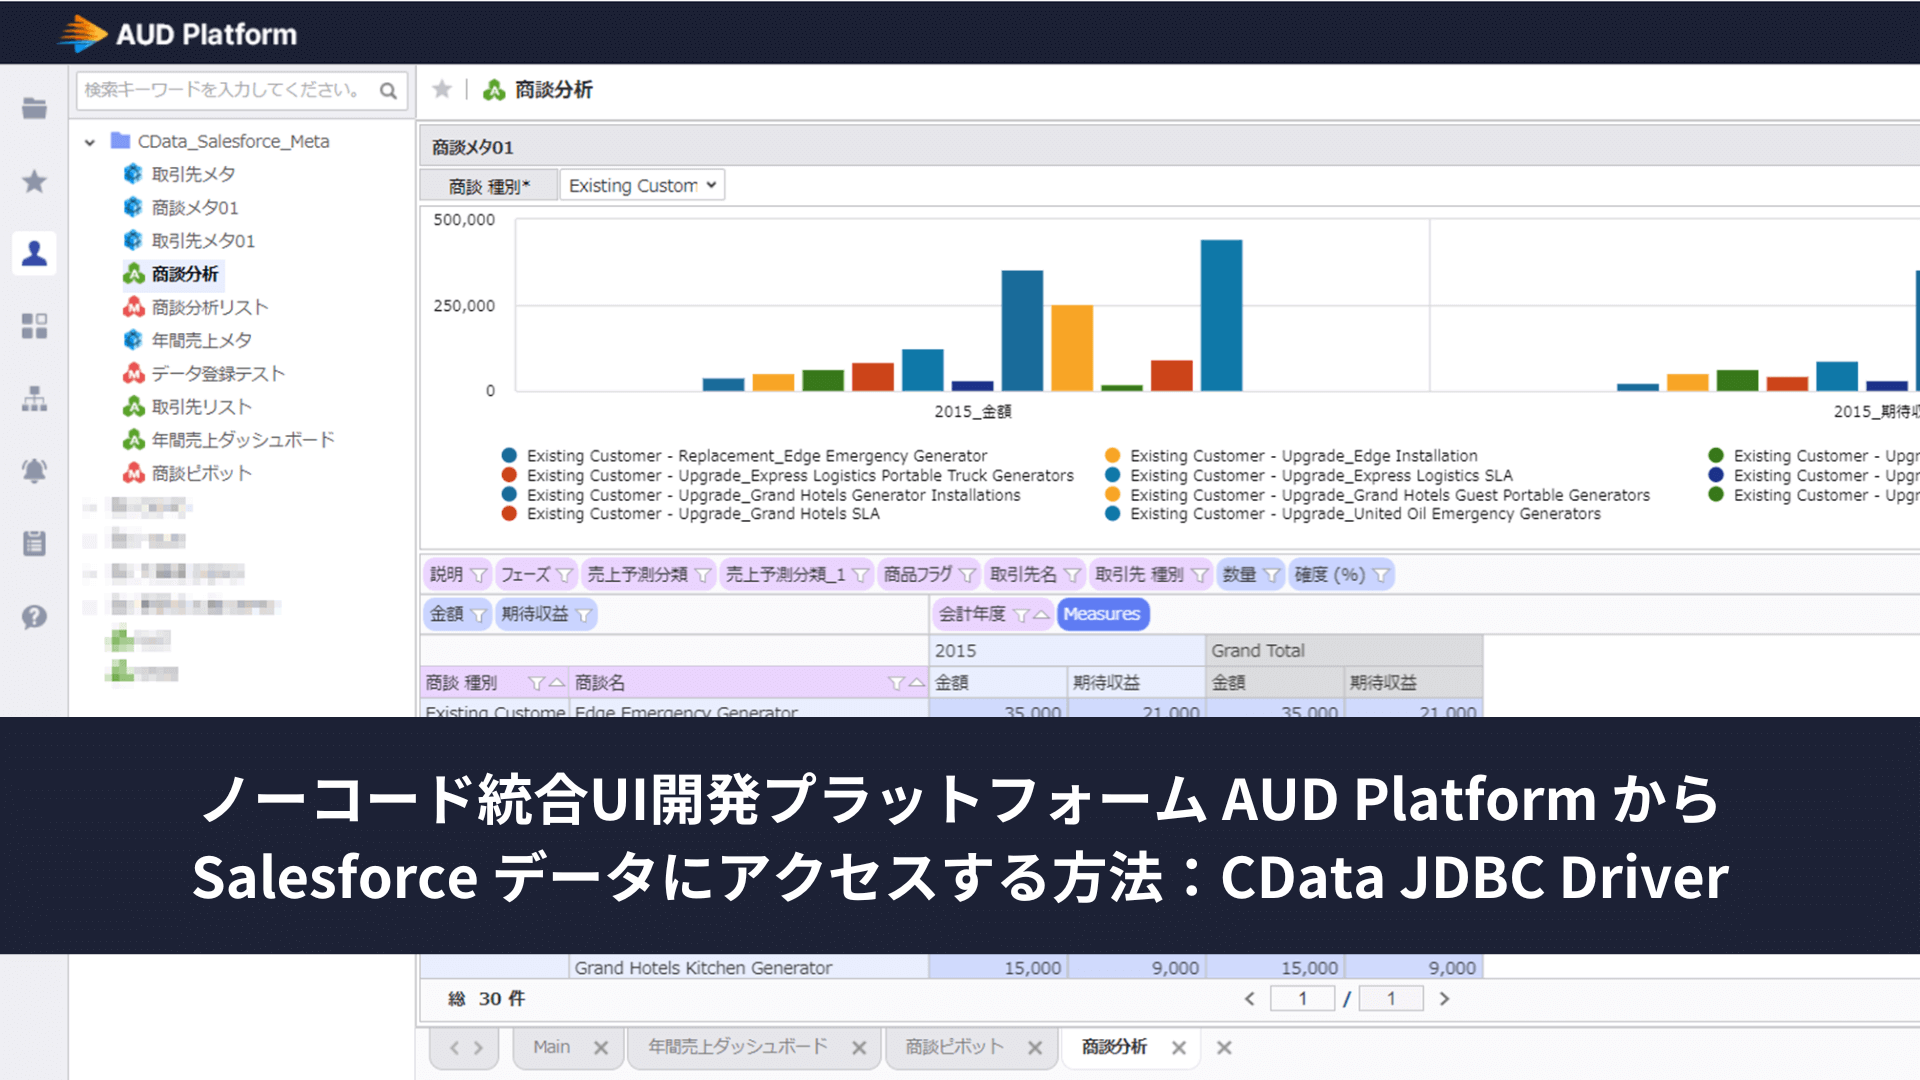Open help via the question mark icon
This screenshot has height=1080, width=1920.
[34, 617]
